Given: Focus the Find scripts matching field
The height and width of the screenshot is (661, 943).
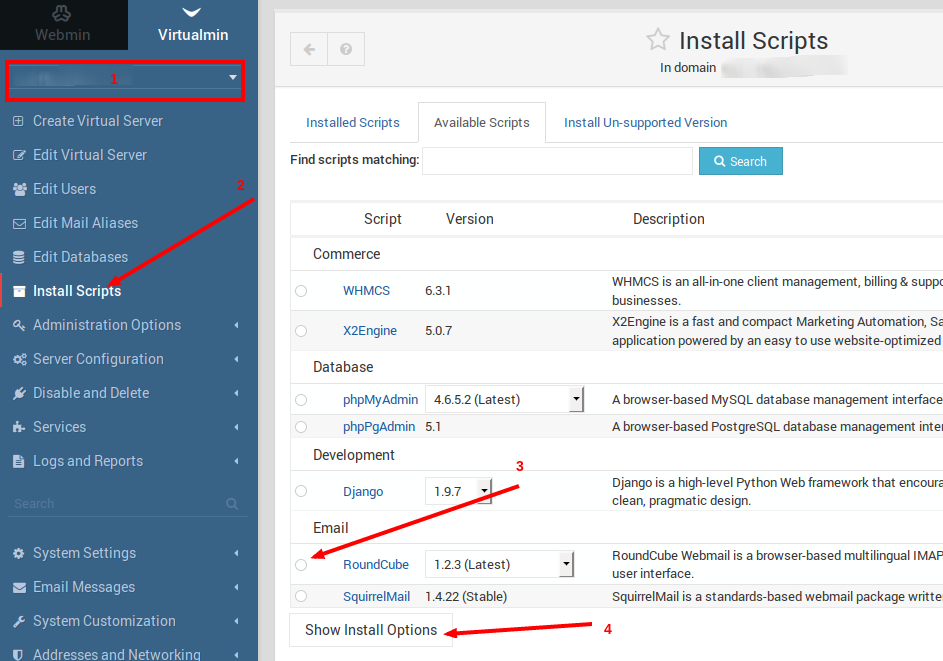Looking at the screenshot, I should [557, 161].
